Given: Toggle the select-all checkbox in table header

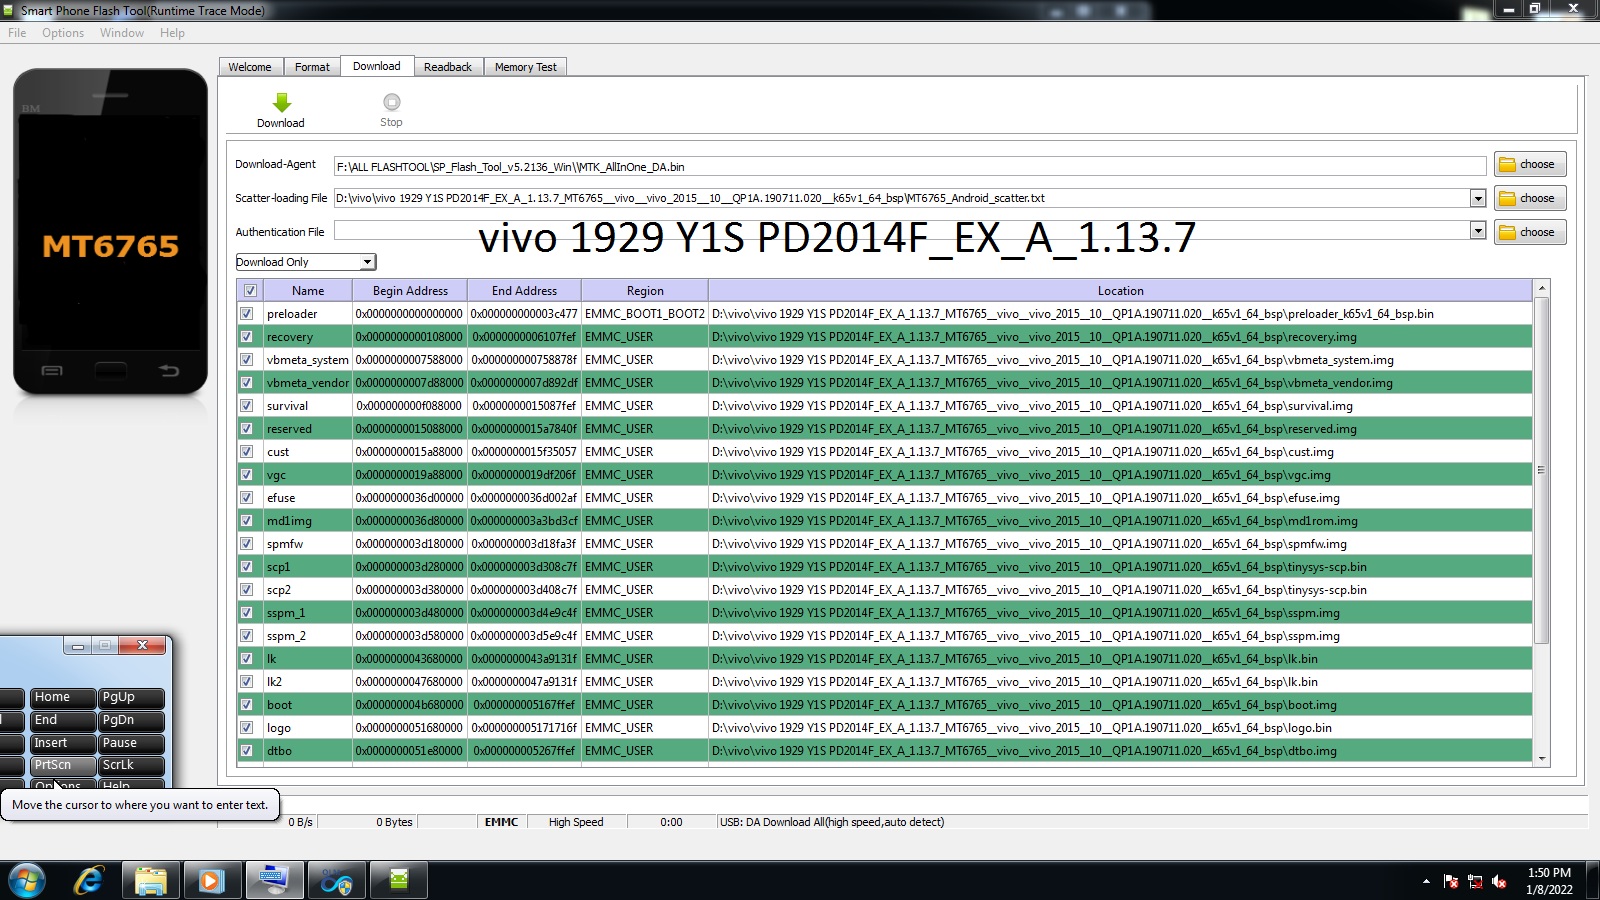Looking at the screenshot, I should click(x=250, y=291).
